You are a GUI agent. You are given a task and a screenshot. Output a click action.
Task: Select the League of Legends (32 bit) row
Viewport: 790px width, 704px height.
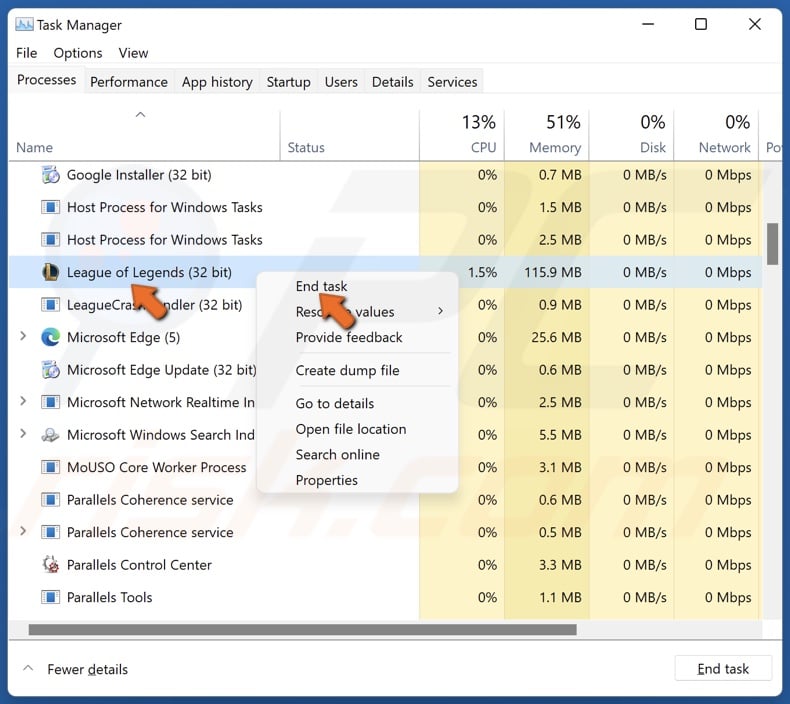(x=385, y=272)
